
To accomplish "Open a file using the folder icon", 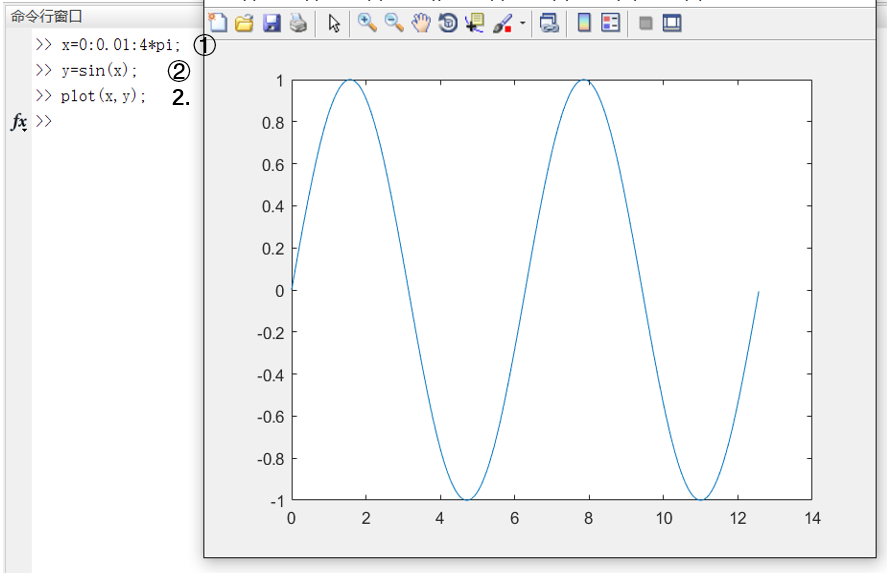I will click(244, 23).
